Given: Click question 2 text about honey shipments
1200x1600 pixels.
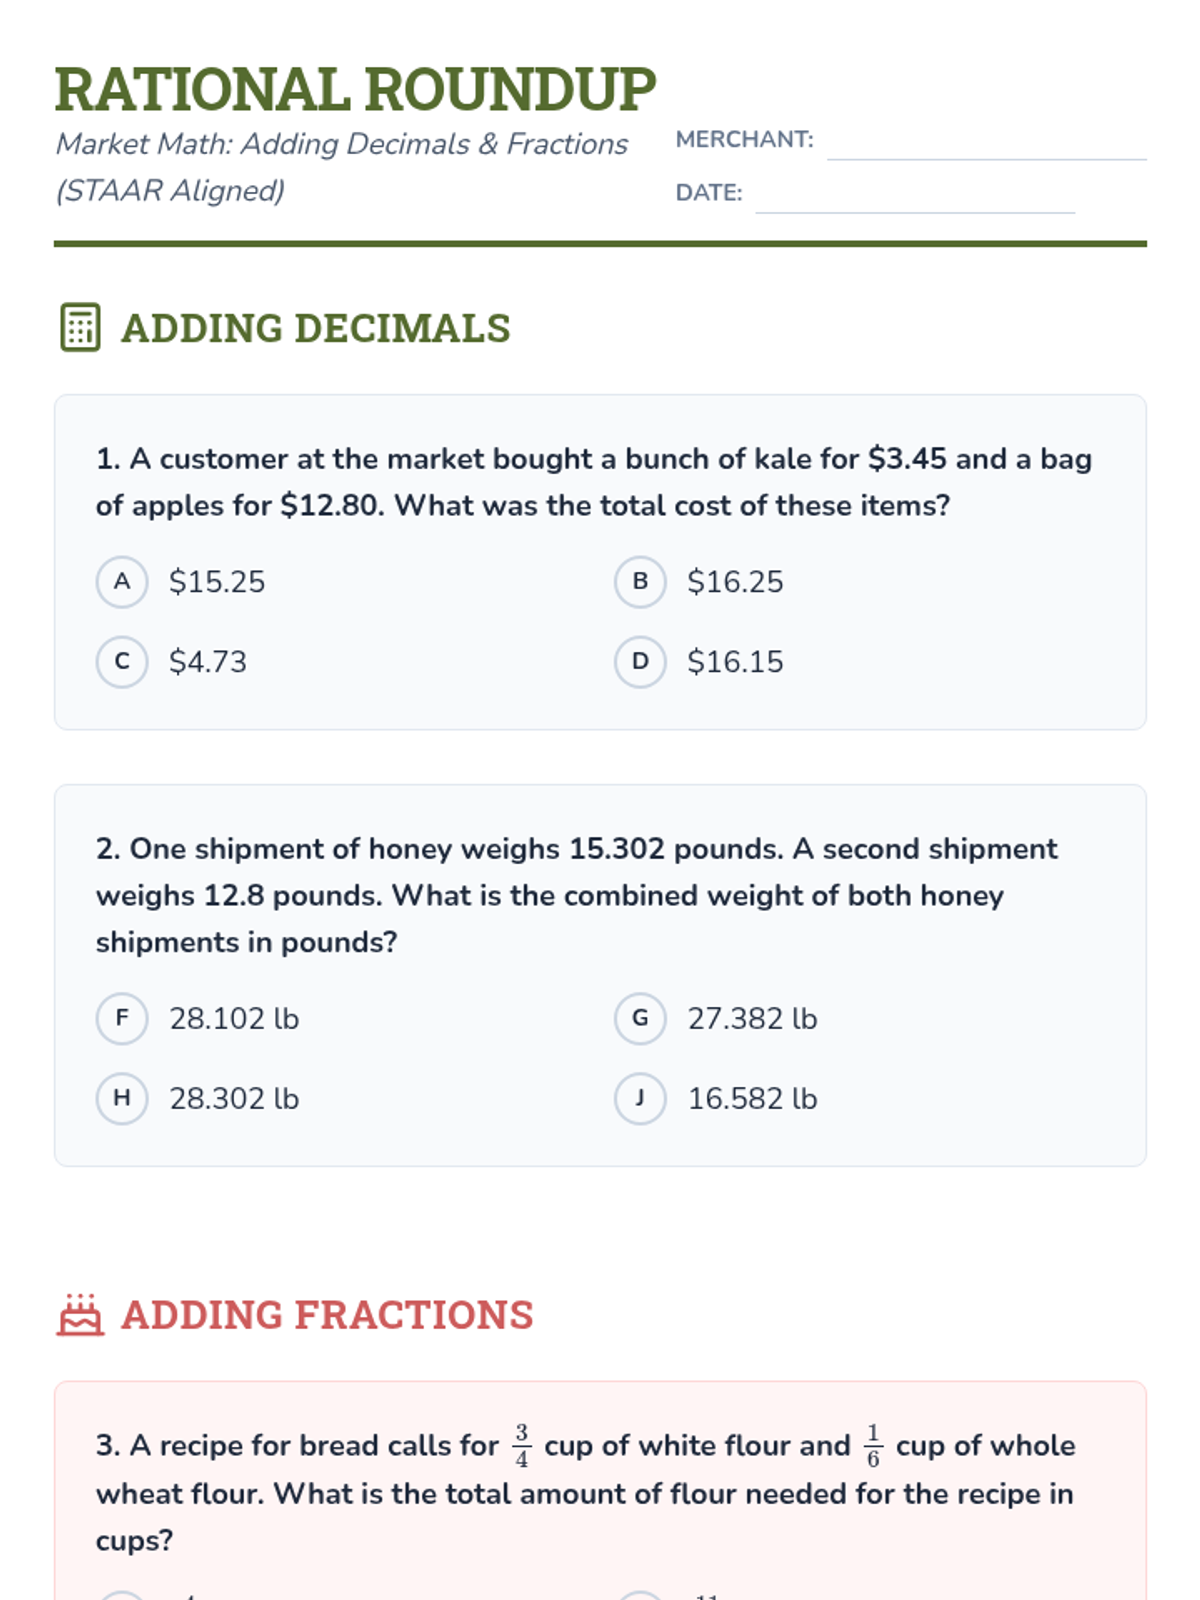Looking at the screenshot, I should tap(576, 895).
